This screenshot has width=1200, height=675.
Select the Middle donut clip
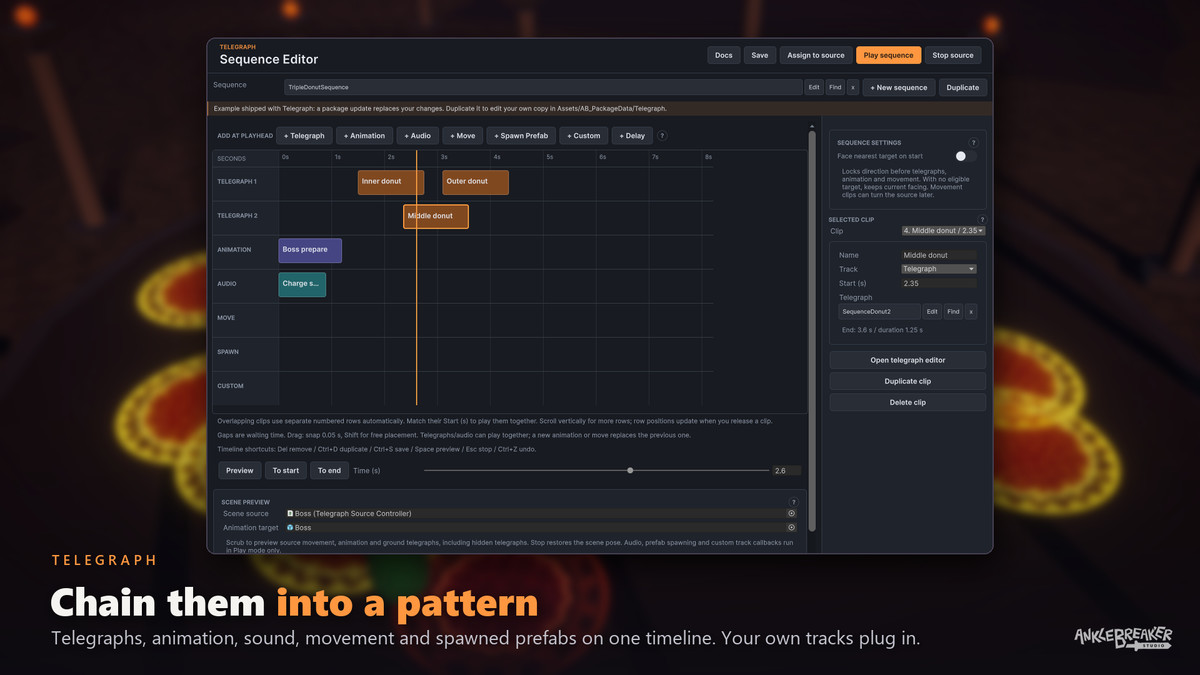[436, 216]
